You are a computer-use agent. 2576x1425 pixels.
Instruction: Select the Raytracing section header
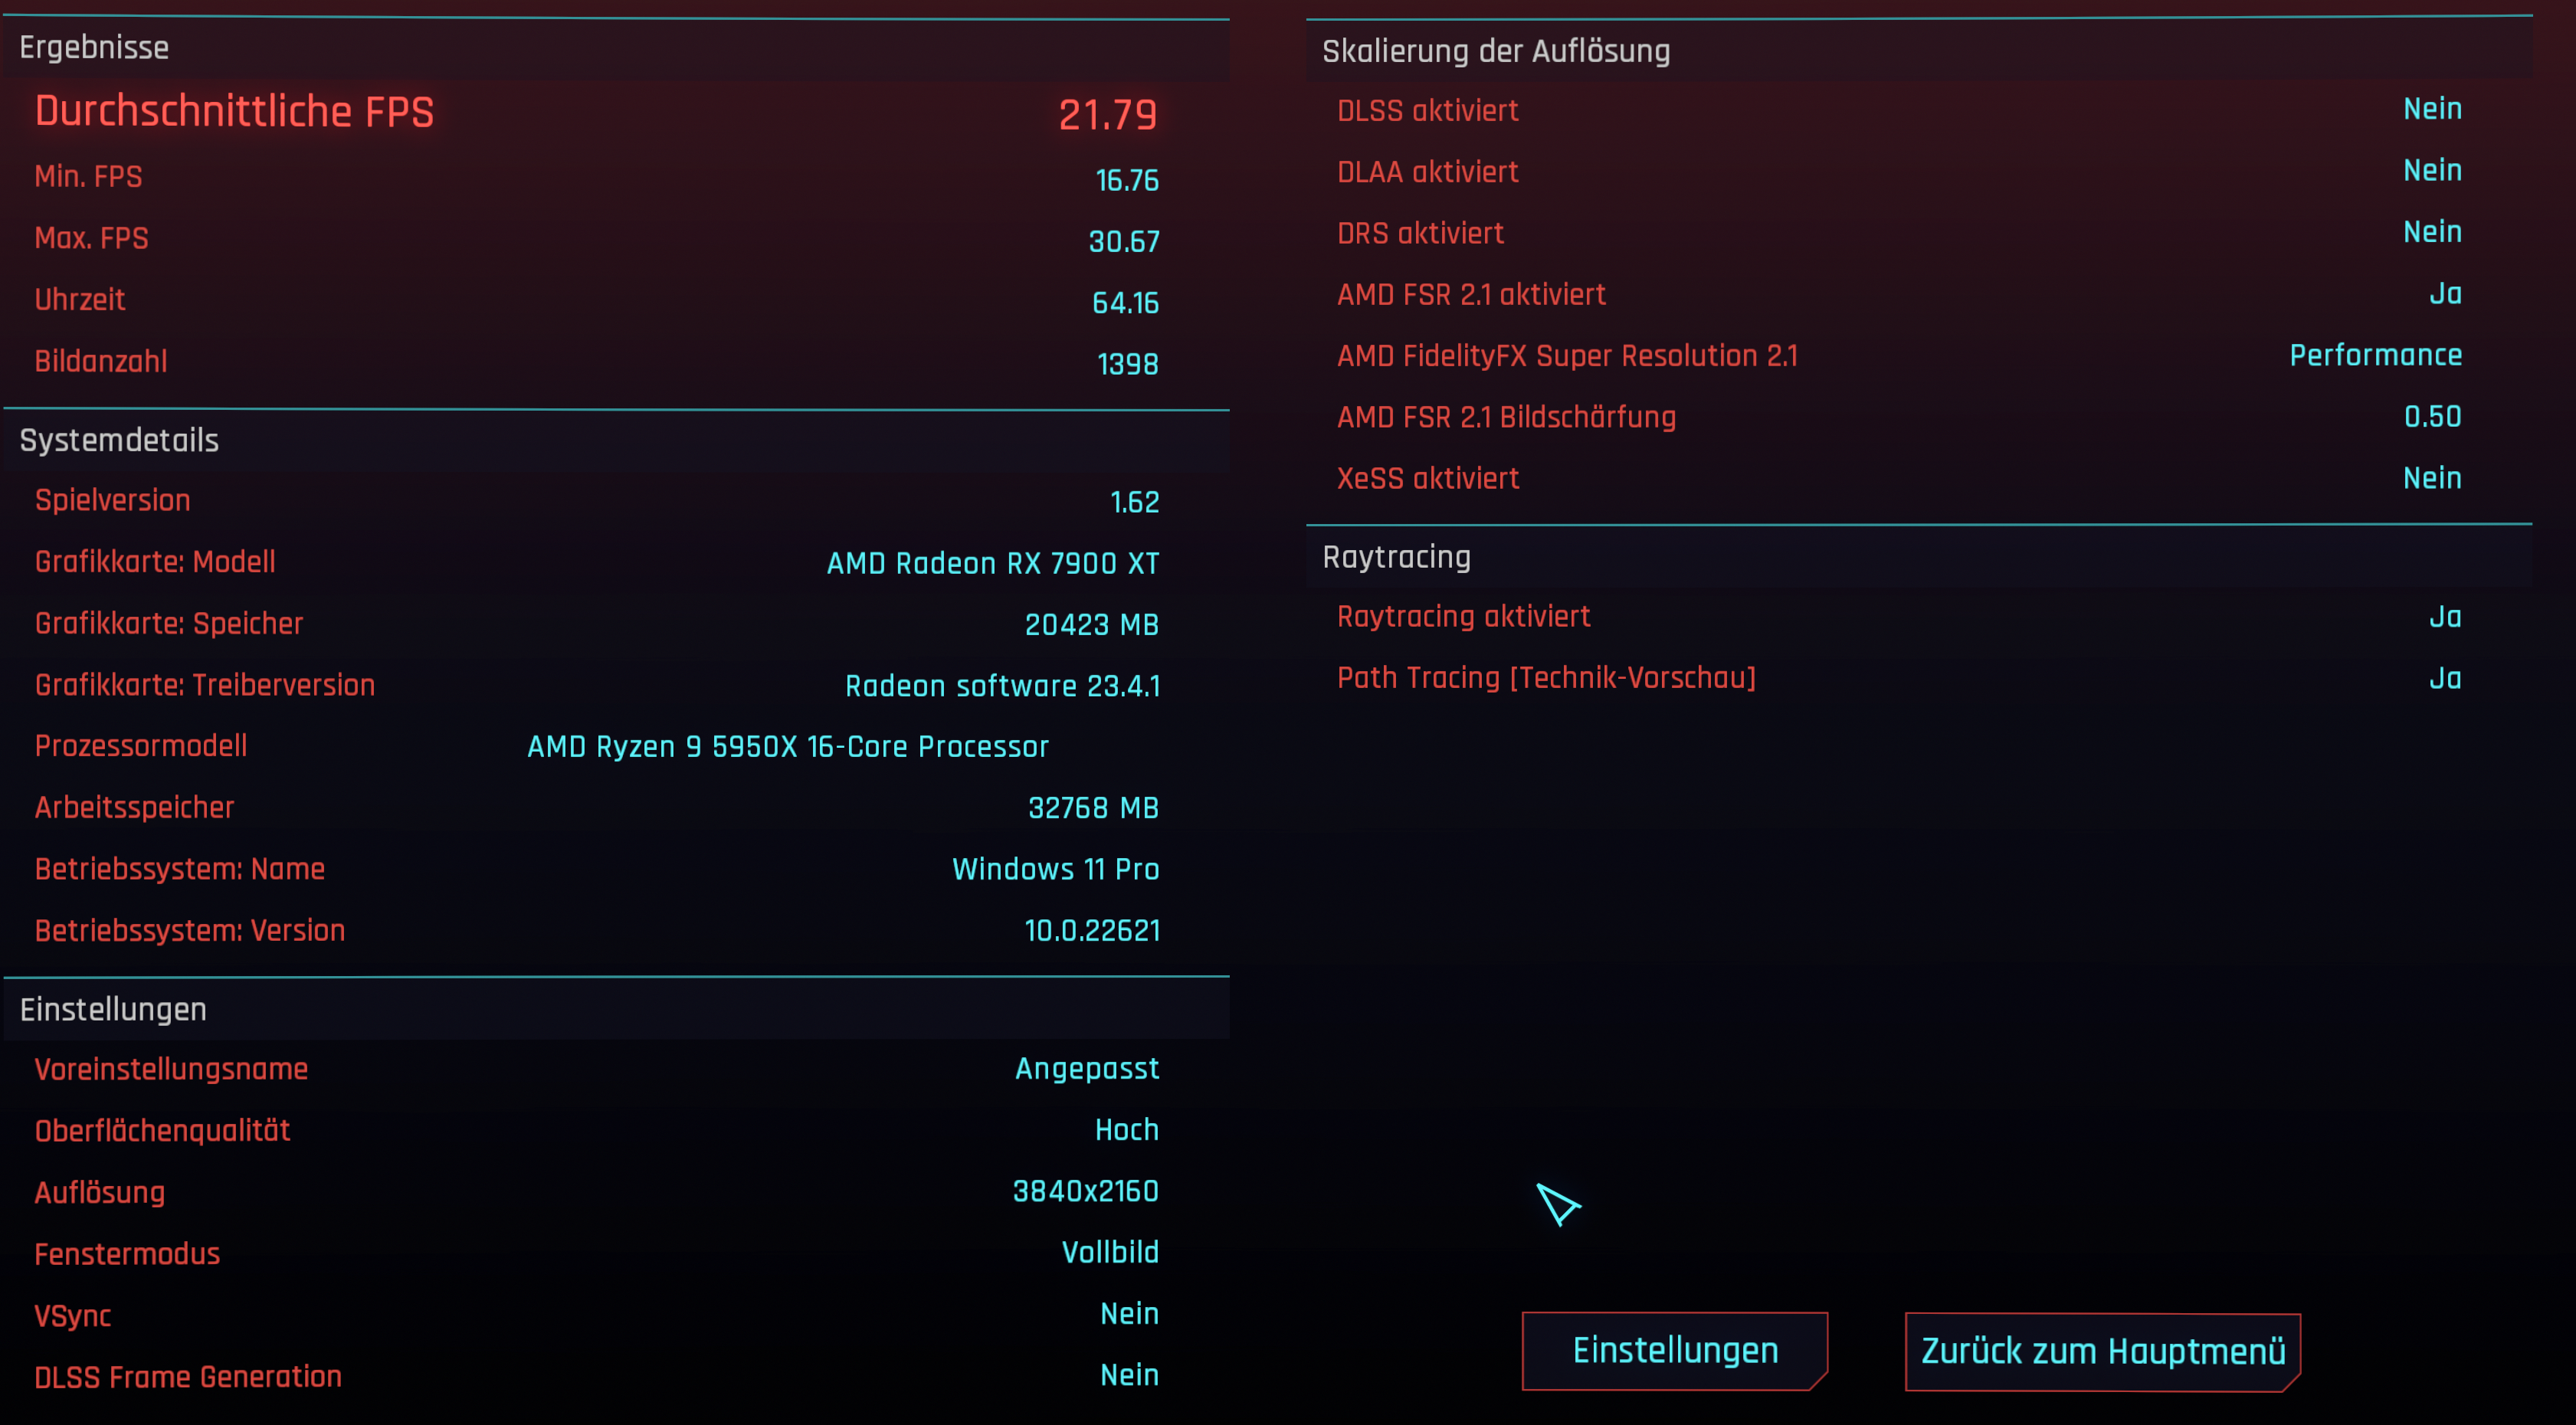click(1396, 557)
